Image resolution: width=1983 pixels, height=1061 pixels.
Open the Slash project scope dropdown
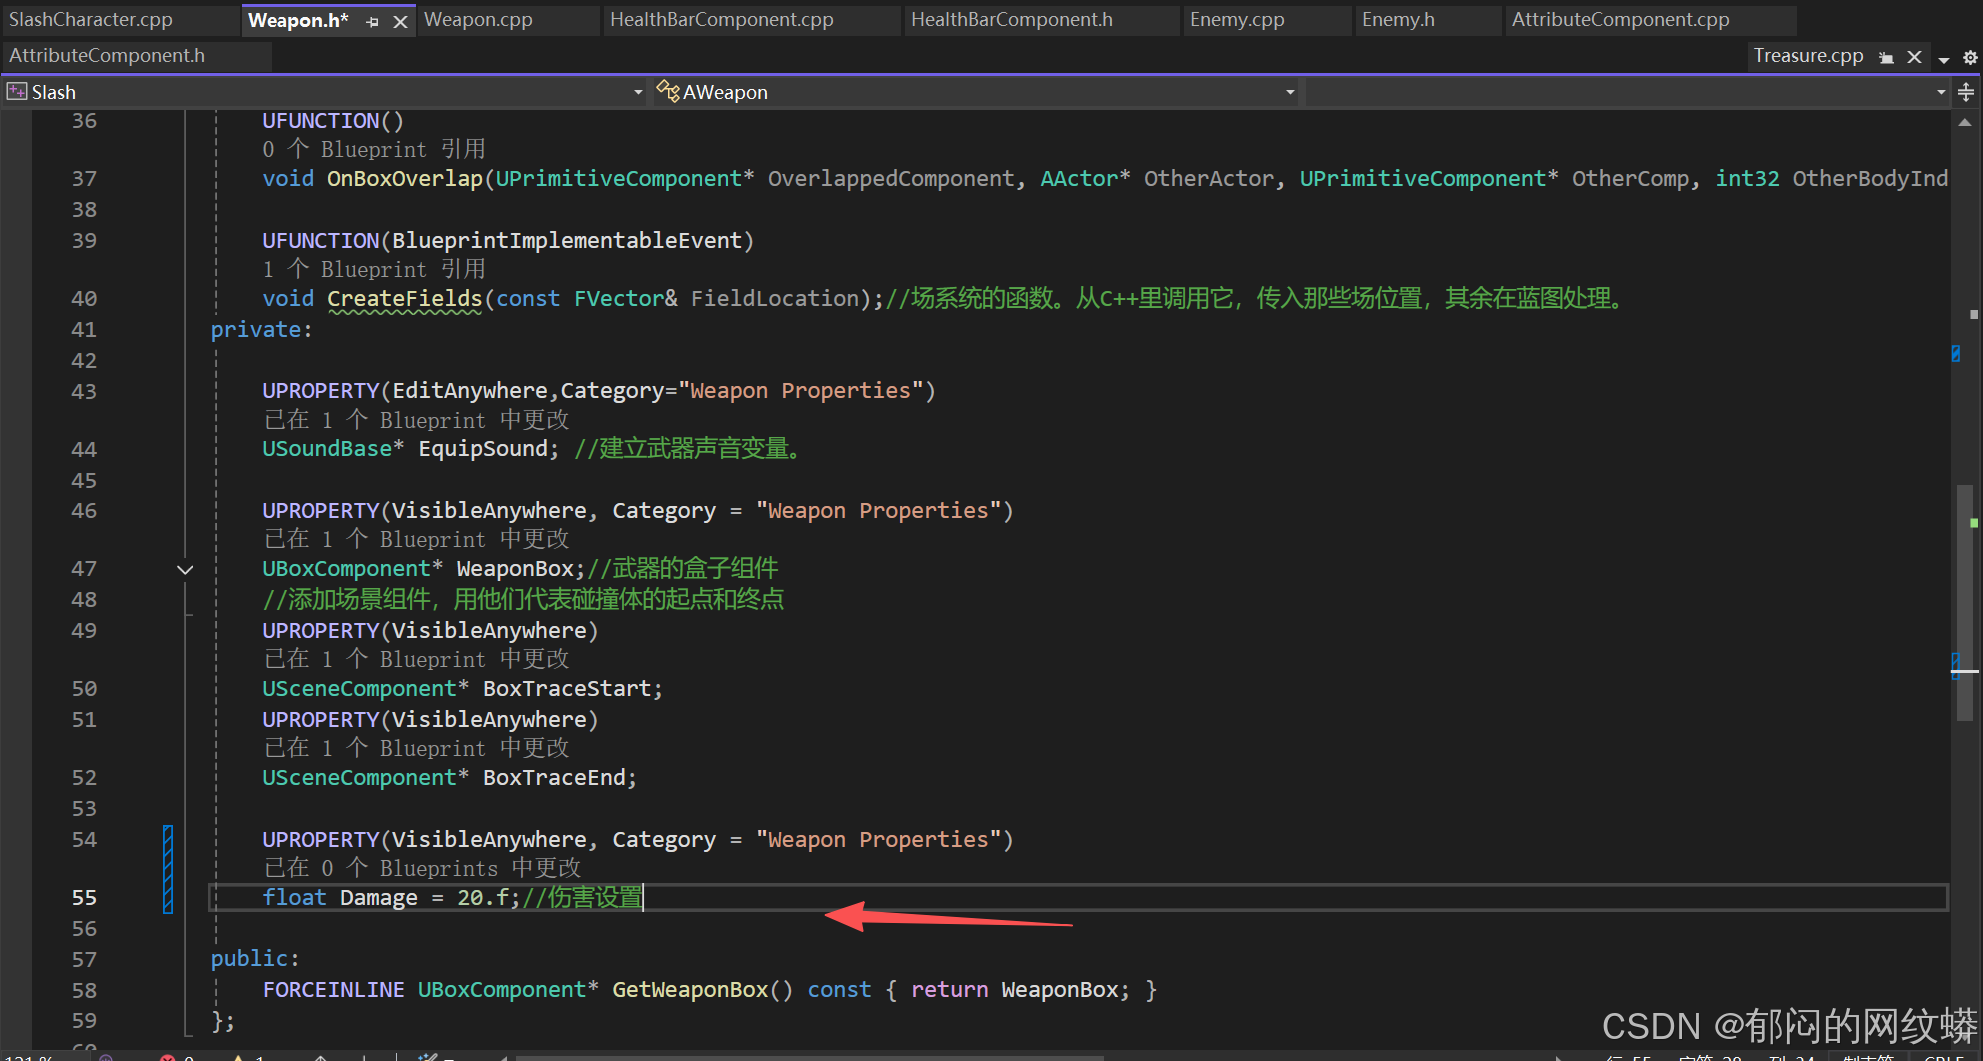tap(638, 93)
